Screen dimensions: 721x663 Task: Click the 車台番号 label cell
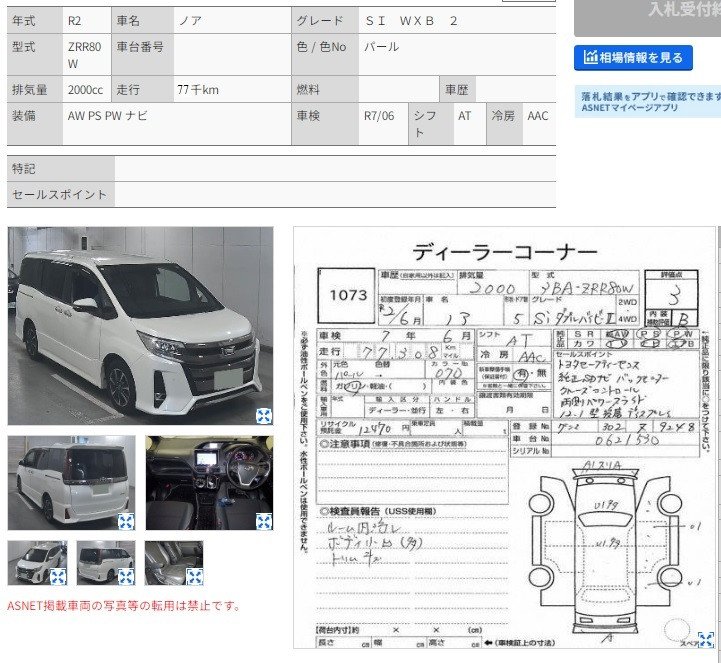142,55
